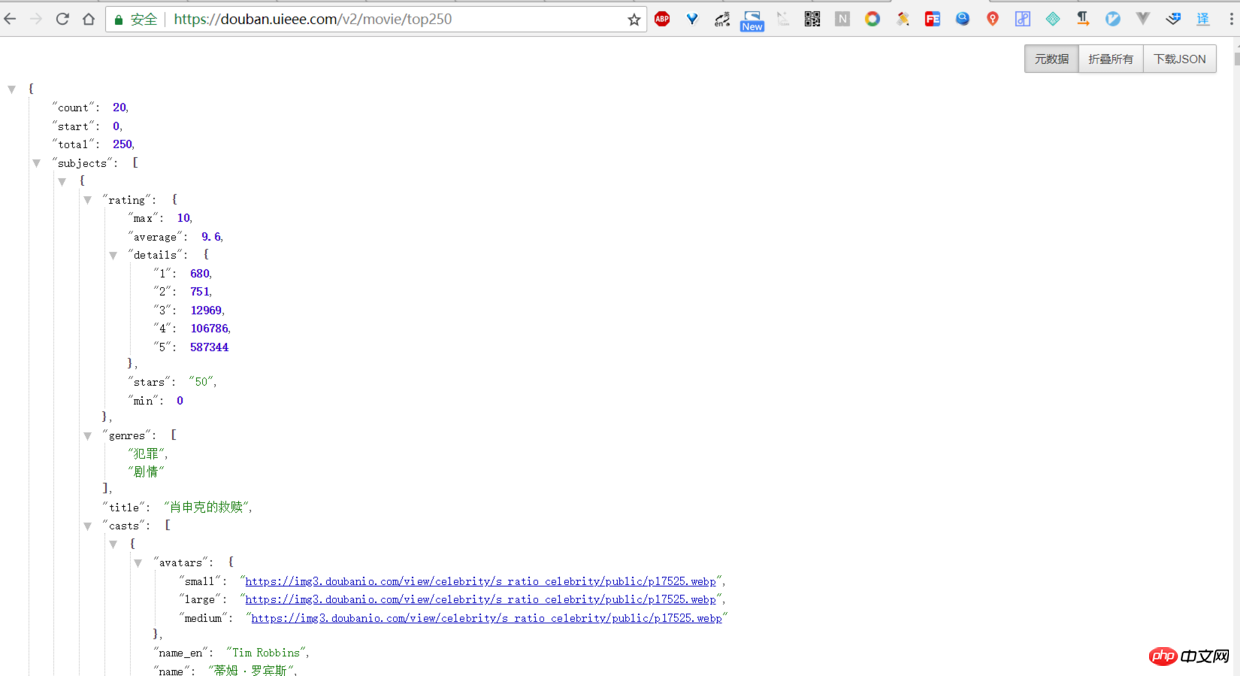Open the blue checkmark box extension
The image size is (1240, 676).
(1173, 19)
